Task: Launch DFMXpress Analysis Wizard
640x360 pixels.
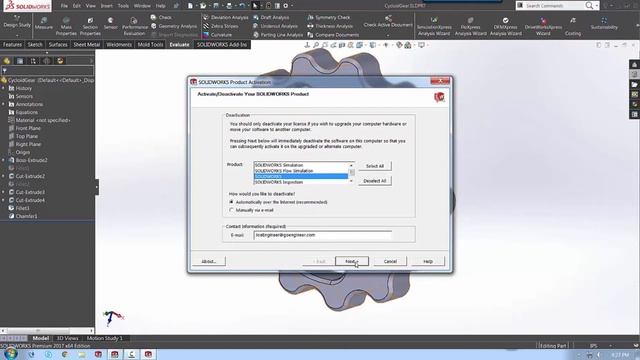Action: click(505, 26)
